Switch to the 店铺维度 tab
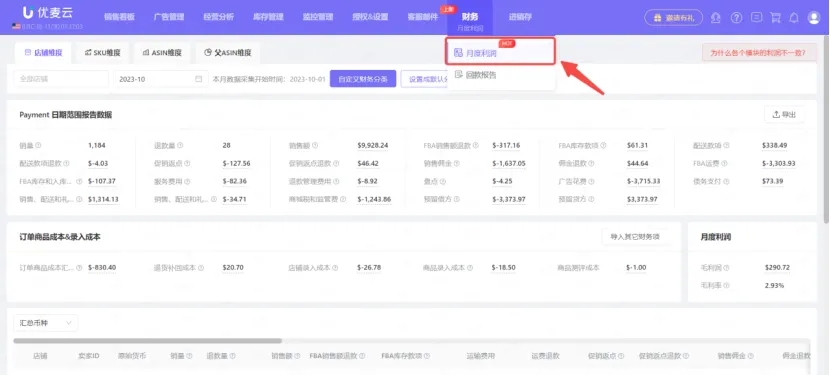 (x=42, y=52)
